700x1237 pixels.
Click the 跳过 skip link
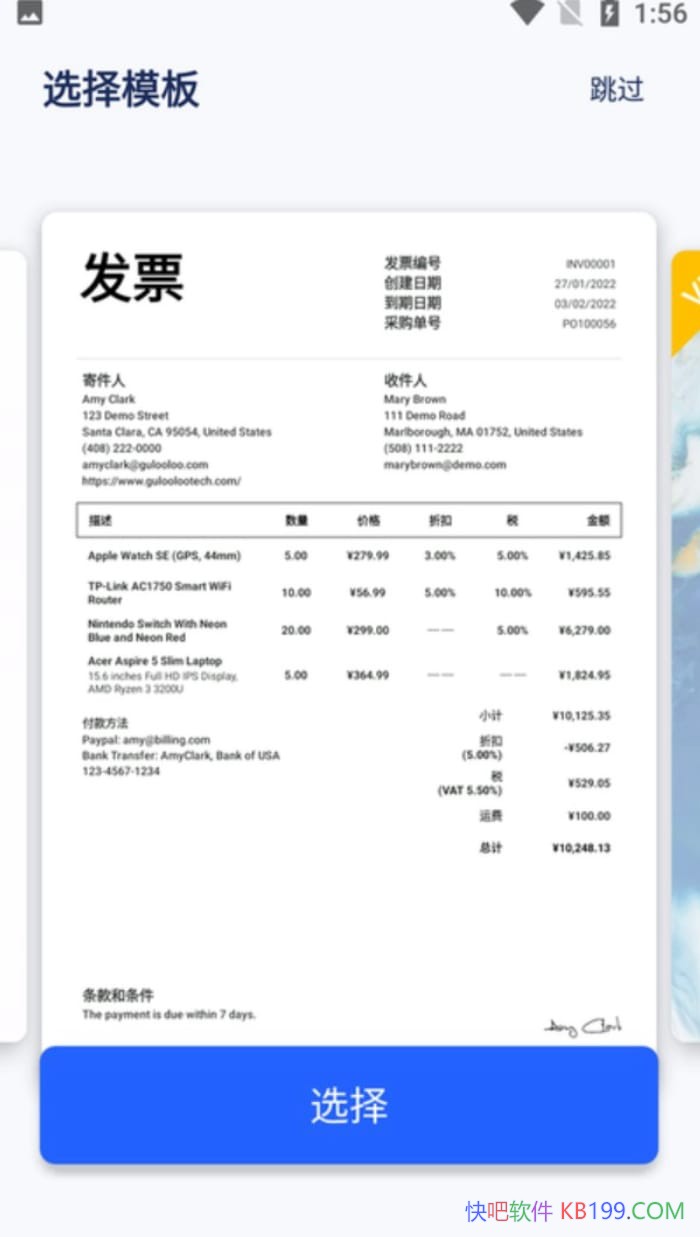616,90
